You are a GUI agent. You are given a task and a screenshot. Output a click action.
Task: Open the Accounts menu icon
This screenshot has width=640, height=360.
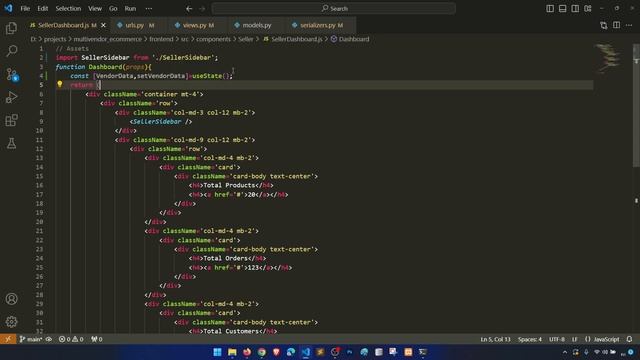point(11,299)
